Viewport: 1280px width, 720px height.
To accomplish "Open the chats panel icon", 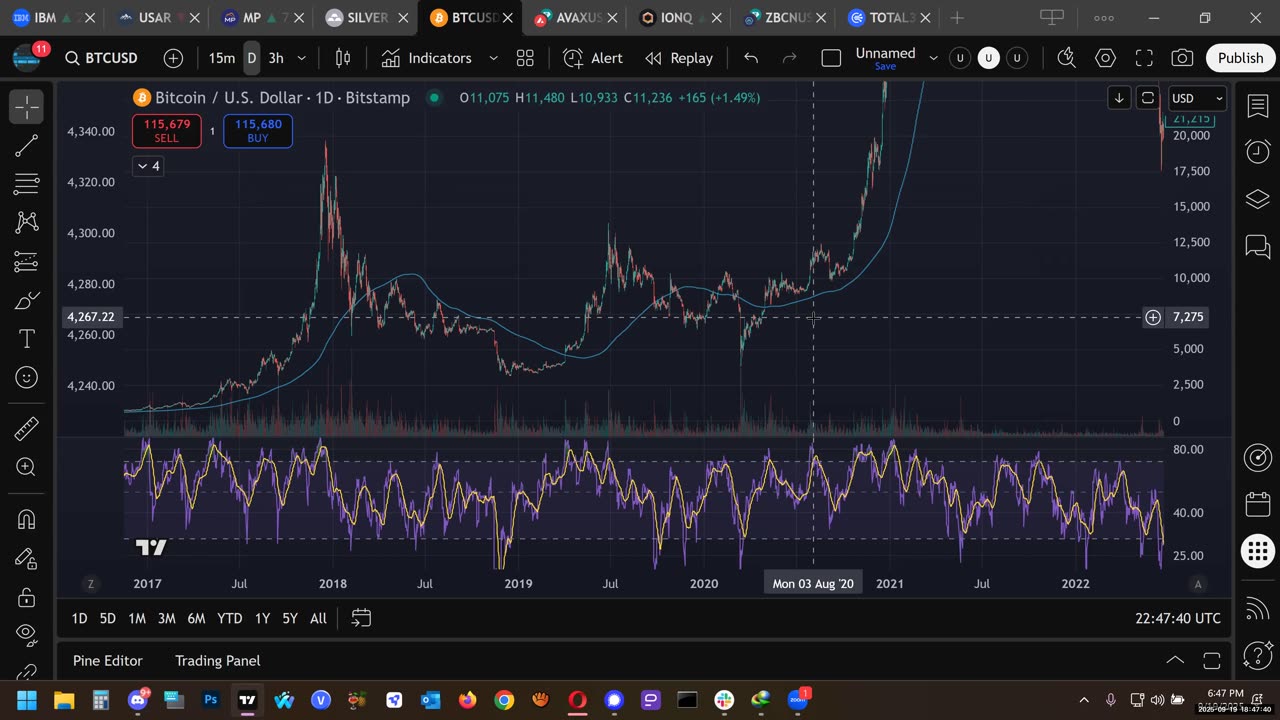I will coord(1258,246).
